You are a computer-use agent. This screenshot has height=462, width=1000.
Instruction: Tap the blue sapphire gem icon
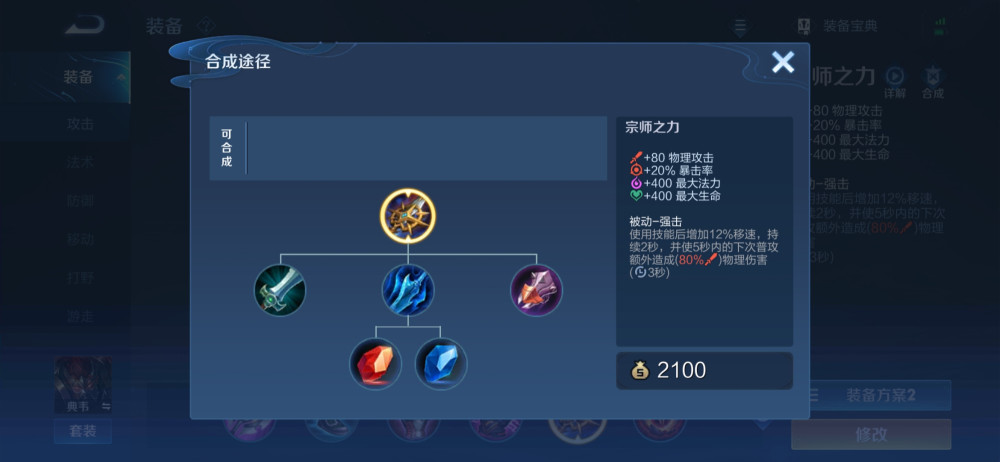pos(441,364)
